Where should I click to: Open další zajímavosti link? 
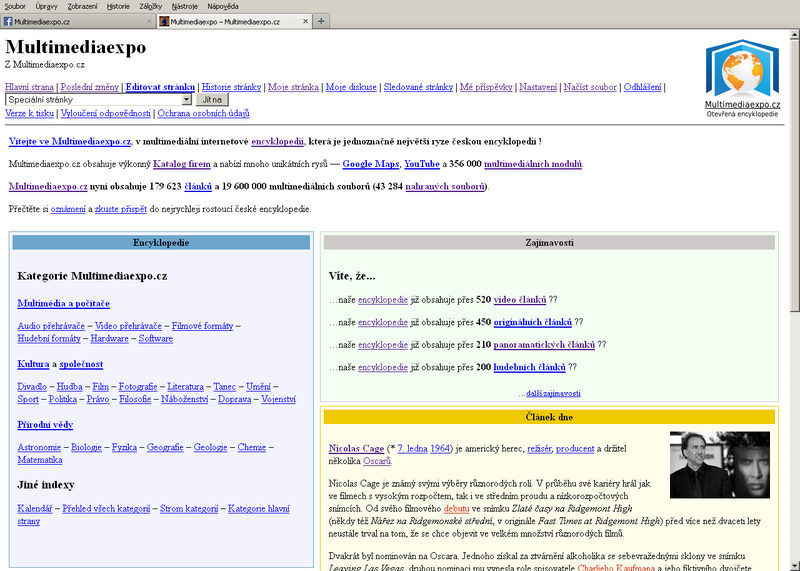click(553, 393)
